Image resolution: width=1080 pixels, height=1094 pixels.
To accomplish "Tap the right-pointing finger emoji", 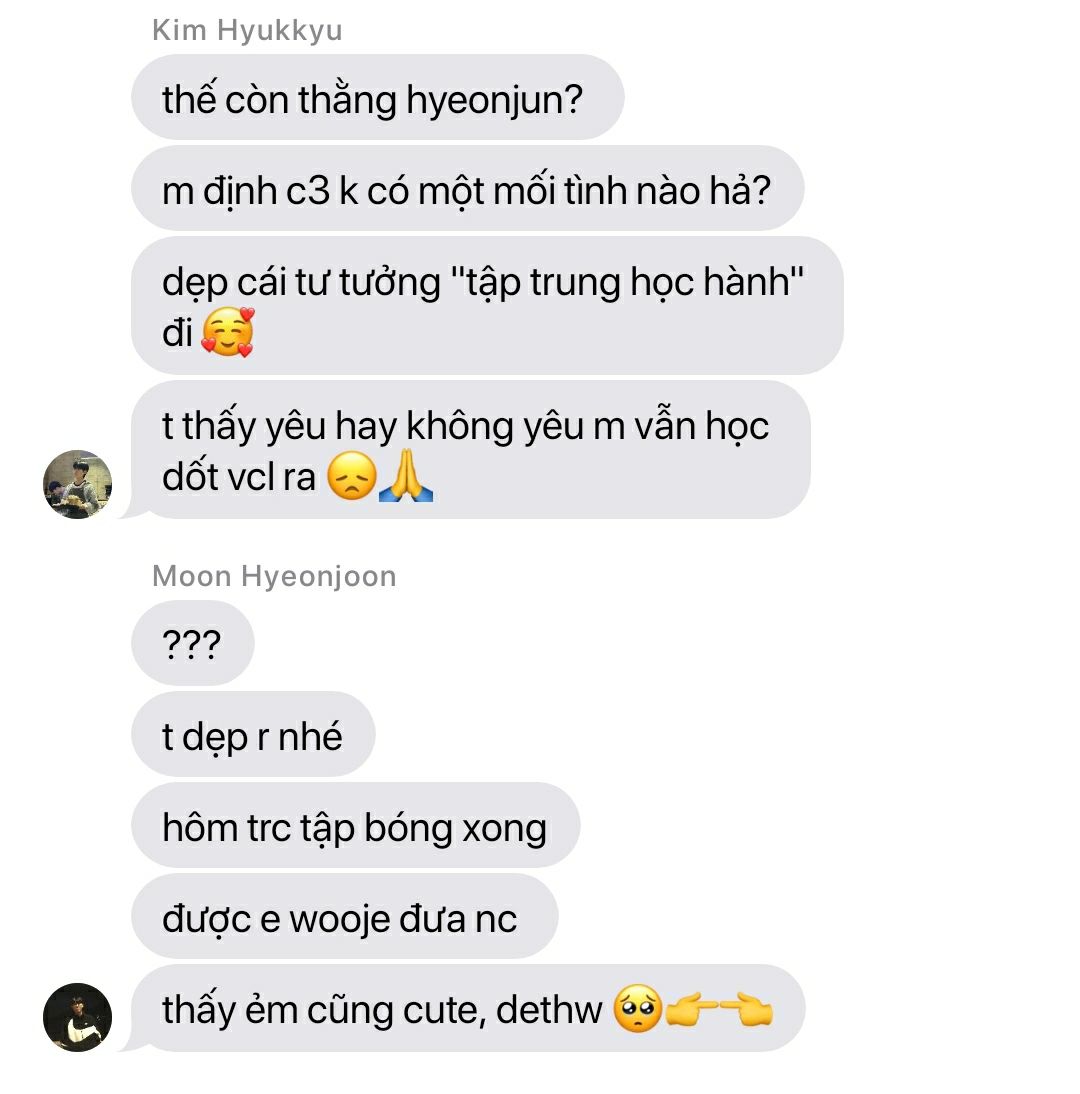I will click(691, 1009).
